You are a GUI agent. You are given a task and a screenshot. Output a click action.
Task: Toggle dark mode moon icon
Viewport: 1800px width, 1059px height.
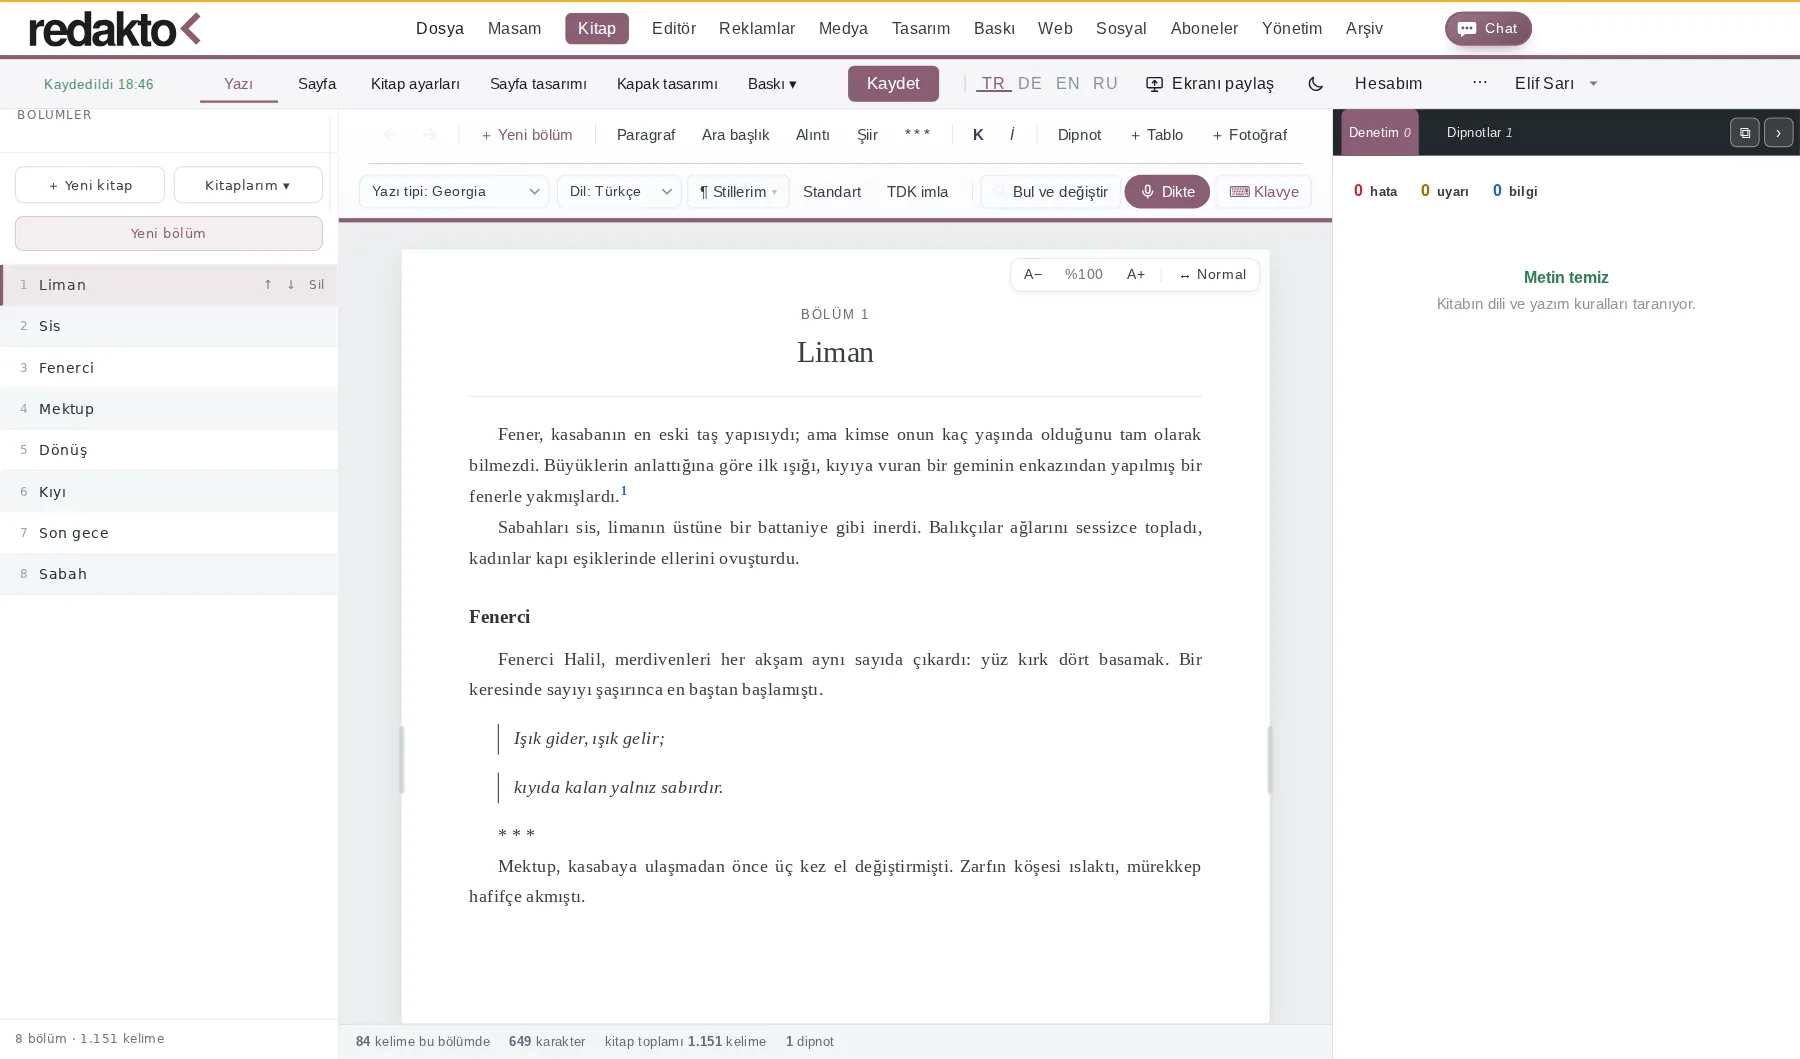click(x=1315, y=84)
